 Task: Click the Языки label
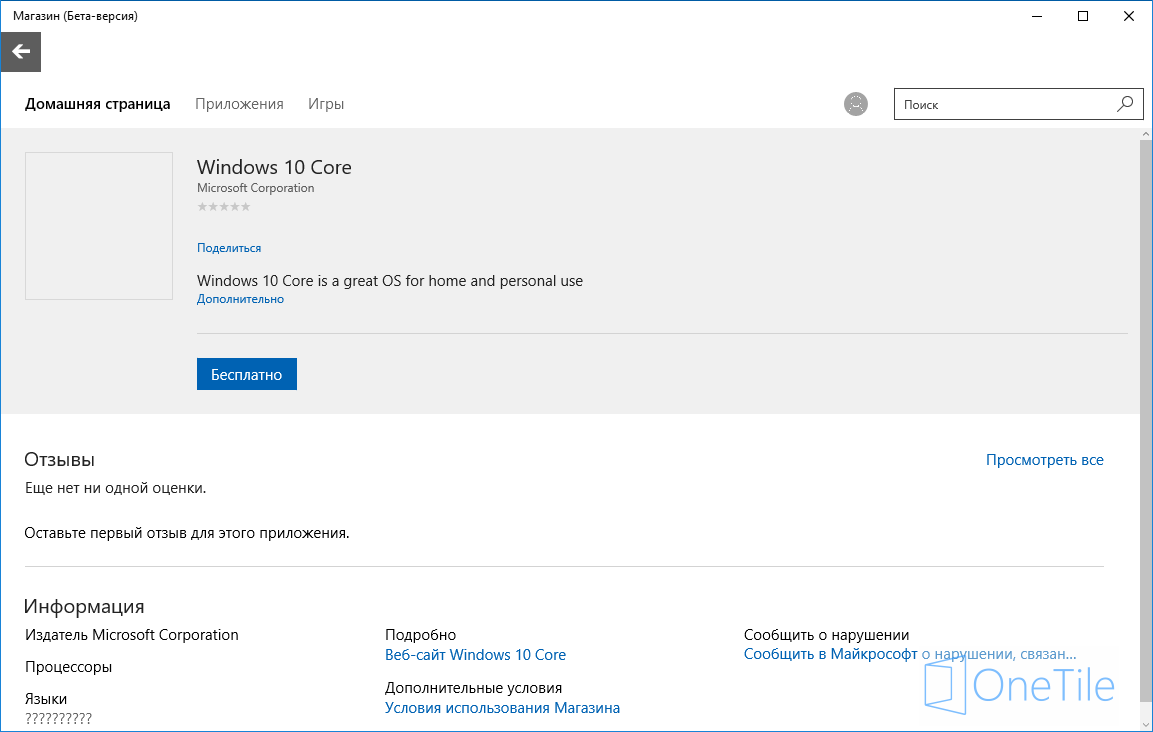(46, 699)
